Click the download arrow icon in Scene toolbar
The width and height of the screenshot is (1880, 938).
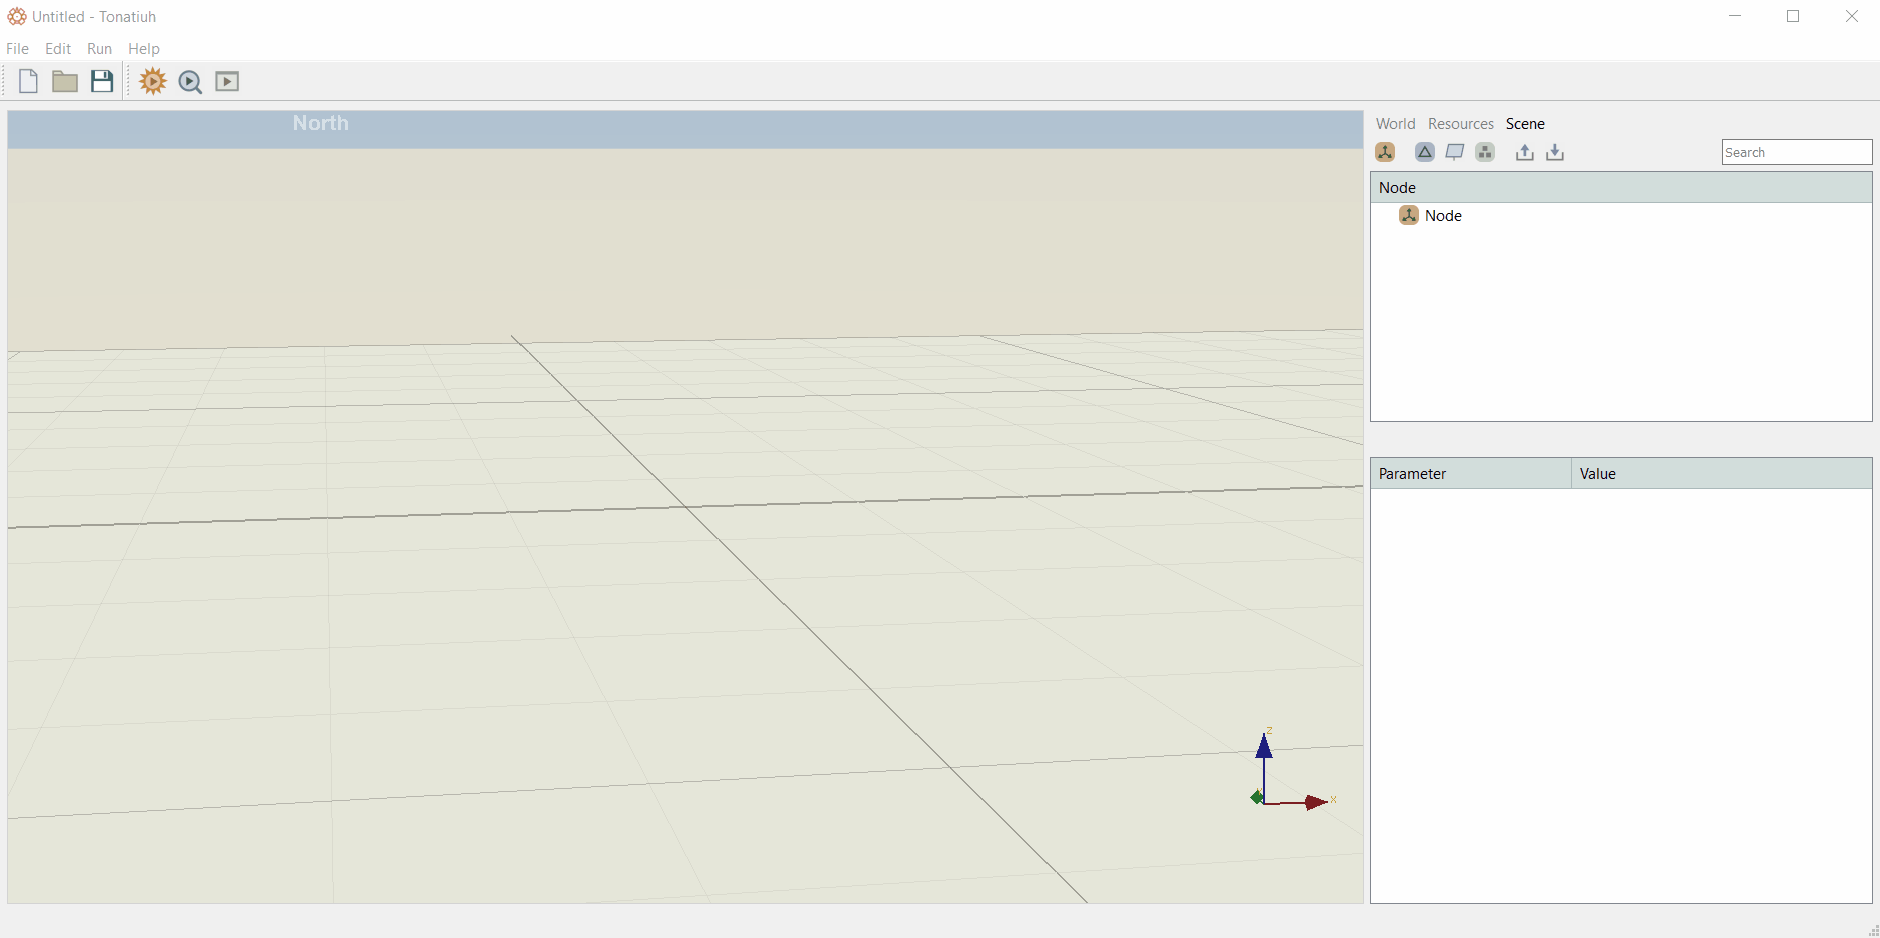tap(1555, 152)
